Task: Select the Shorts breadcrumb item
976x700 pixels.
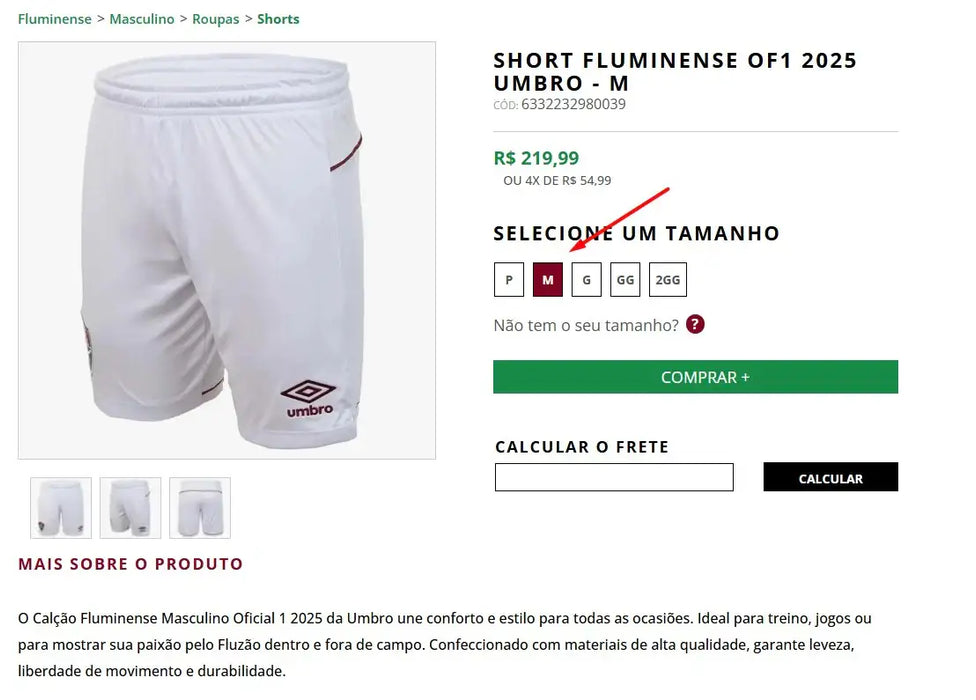Action: (278, 18)
